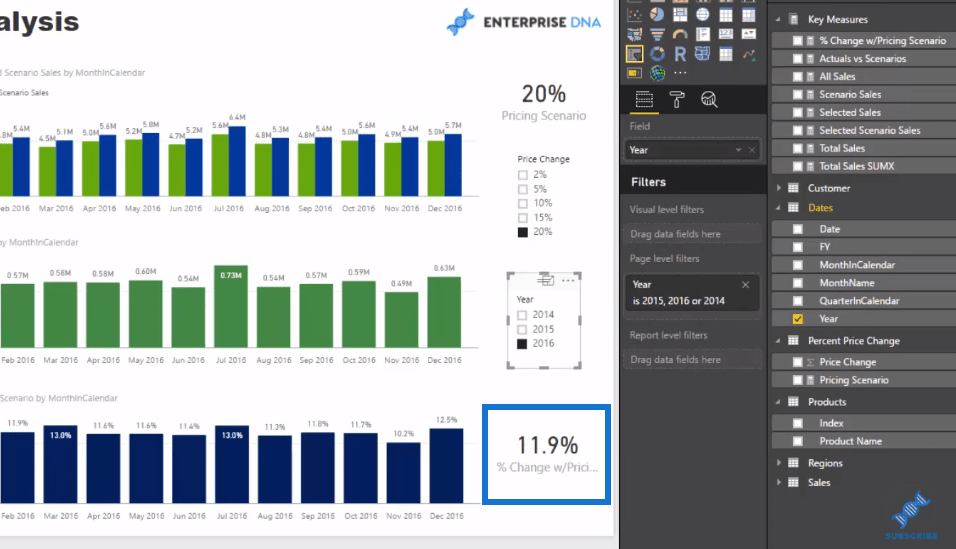
Task: Select the Total Sales SUMX measure
Action: pos(857,166)
